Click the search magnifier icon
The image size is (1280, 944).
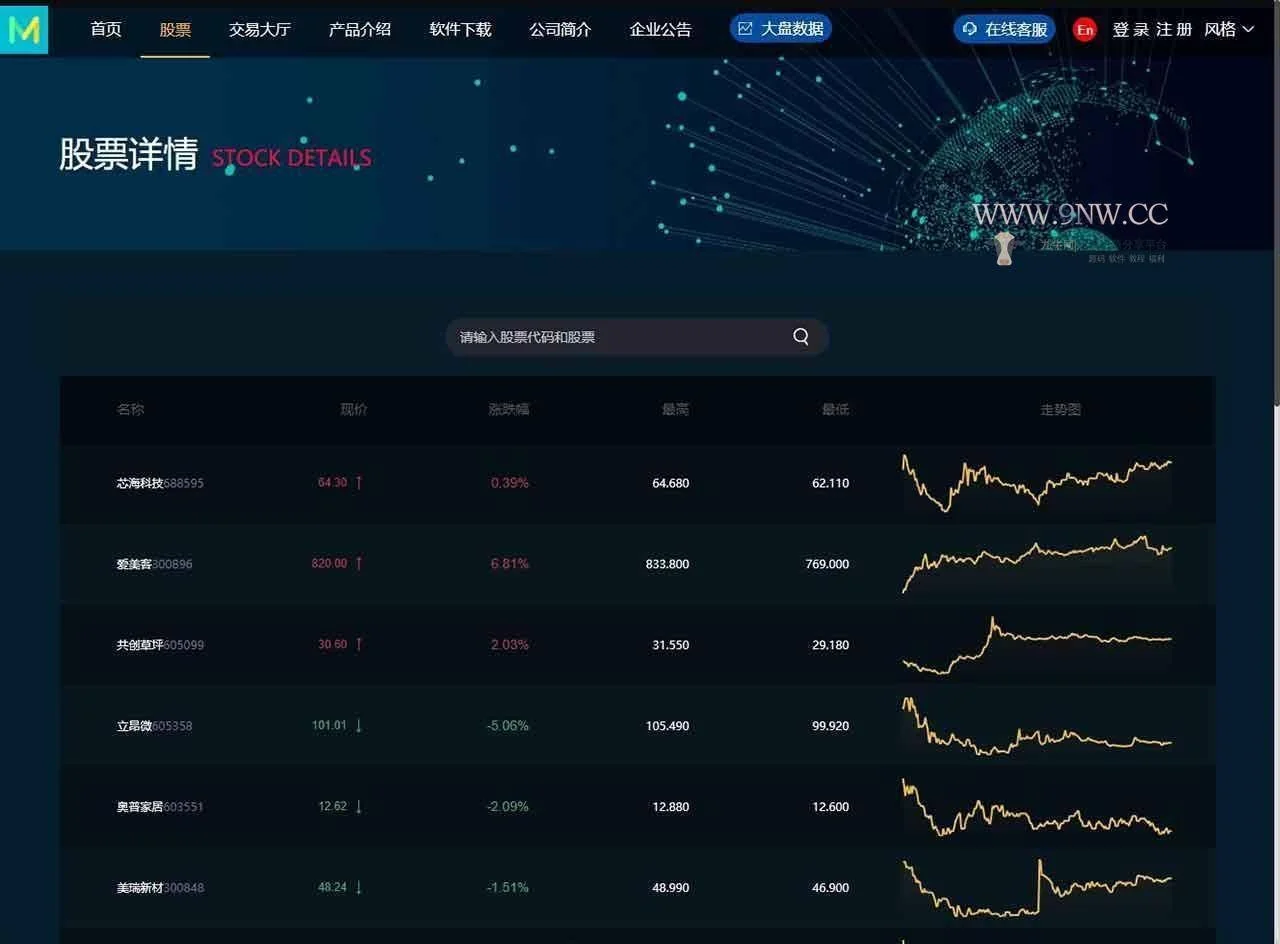[800, 337]
